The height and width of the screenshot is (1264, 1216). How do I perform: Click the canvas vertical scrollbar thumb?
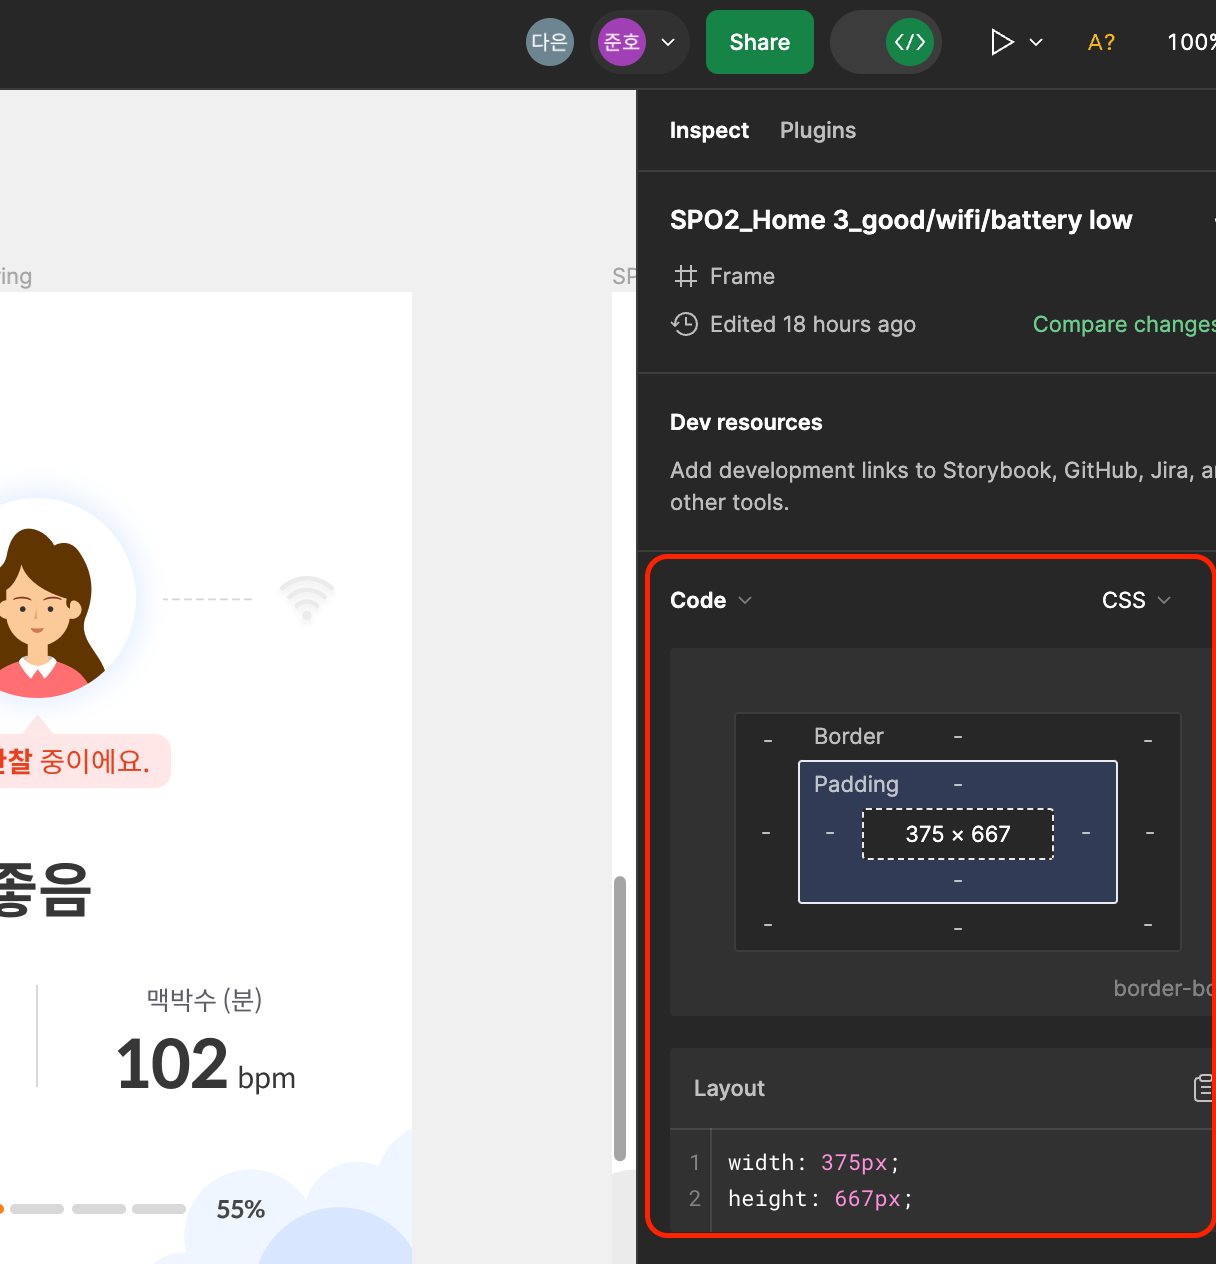(x=620, y=1019)
